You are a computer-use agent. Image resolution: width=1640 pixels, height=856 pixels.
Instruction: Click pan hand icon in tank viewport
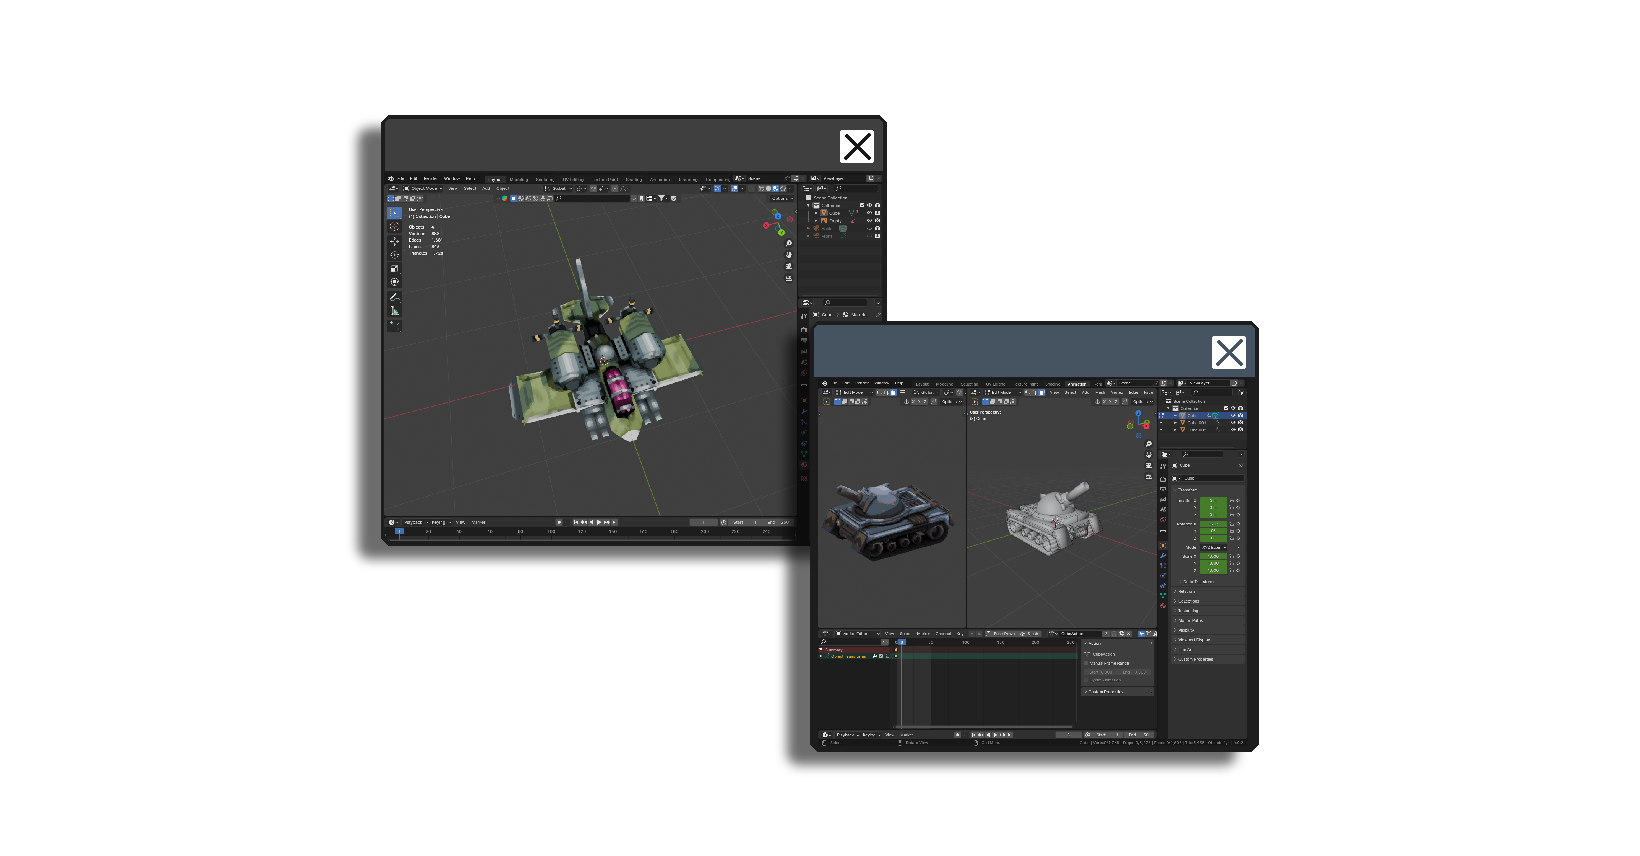click(1149, 455)
